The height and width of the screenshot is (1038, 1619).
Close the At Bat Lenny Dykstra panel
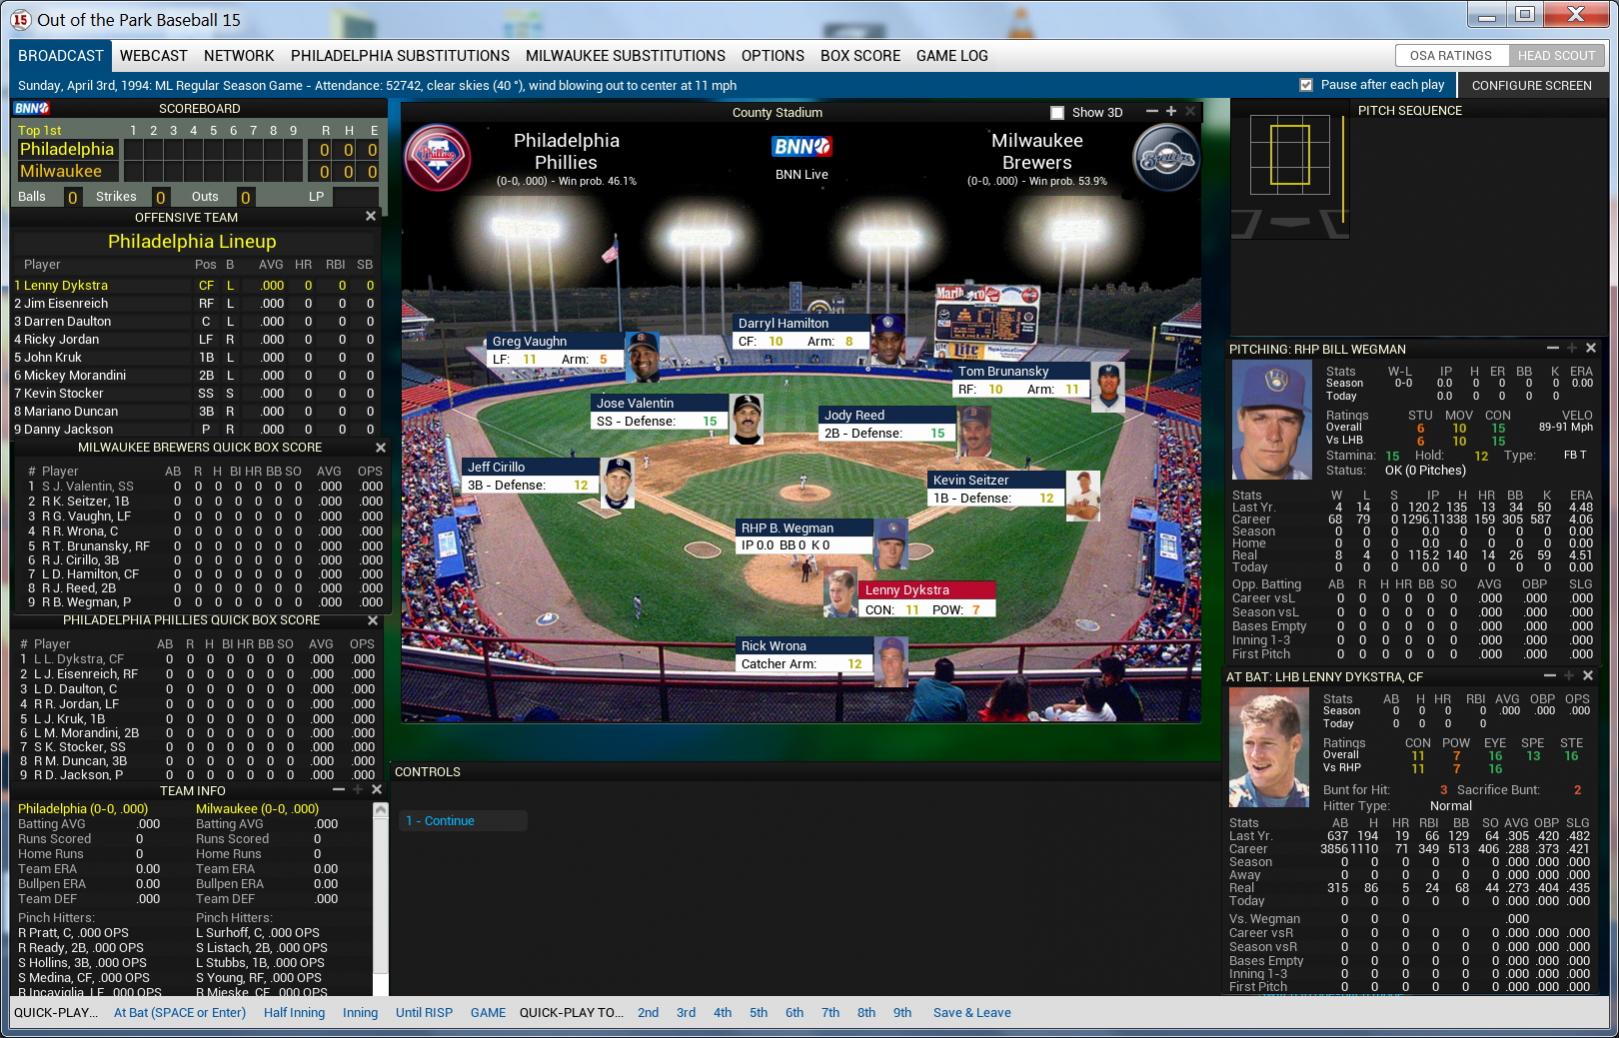[x=1588, y=676]
